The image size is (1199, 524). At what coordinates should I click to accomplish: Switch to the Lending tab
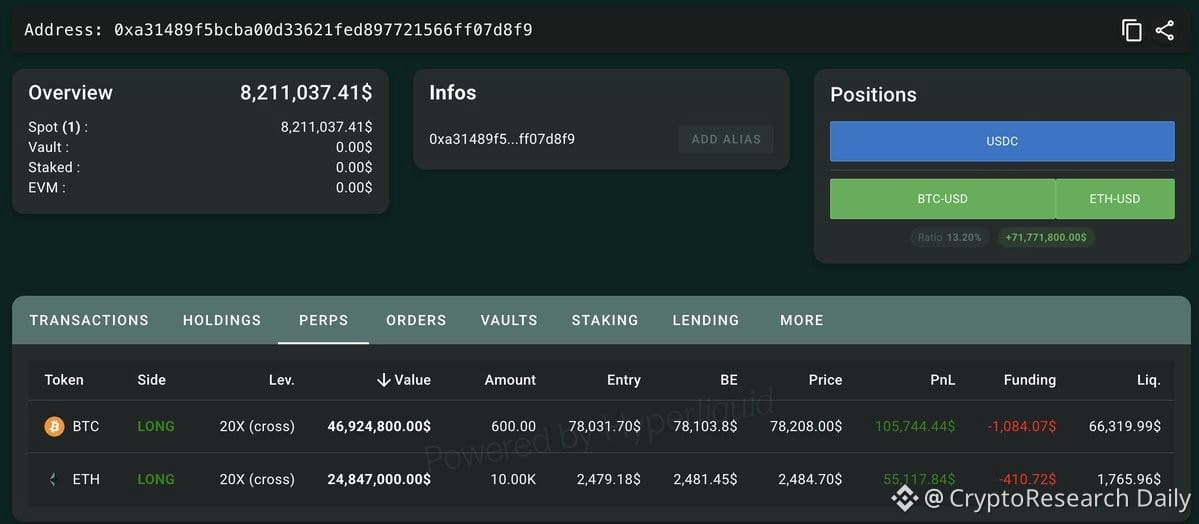706,321
